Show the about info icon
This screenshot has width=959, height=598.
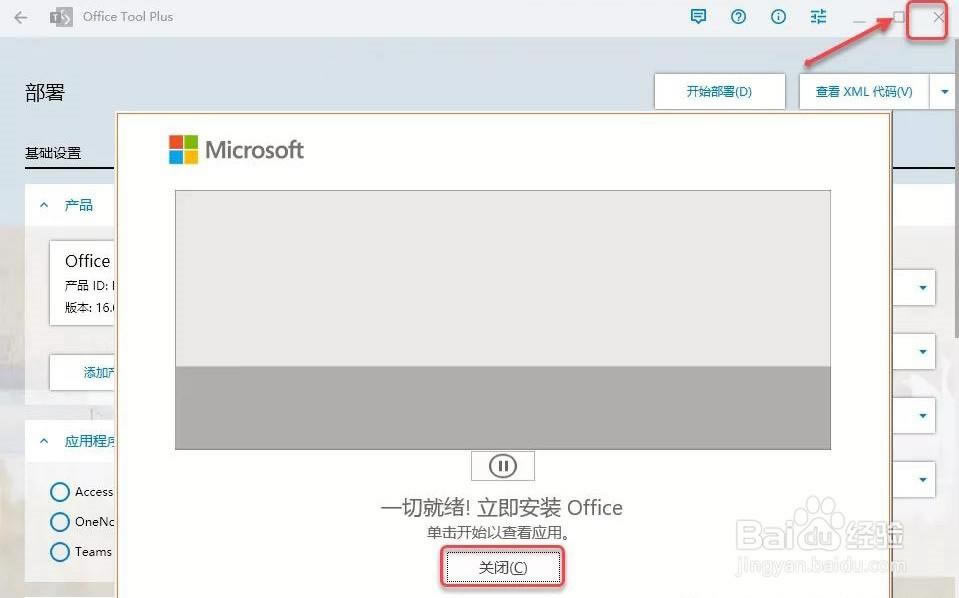(778, 17)
